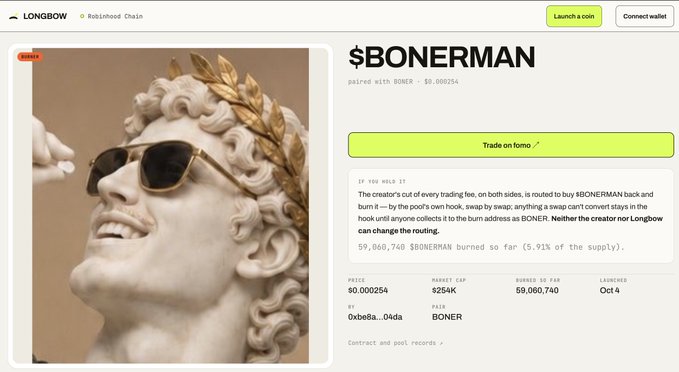Click the burned so far 59,060,740 stat
The image size is (679, 372).
coord(537,291)
